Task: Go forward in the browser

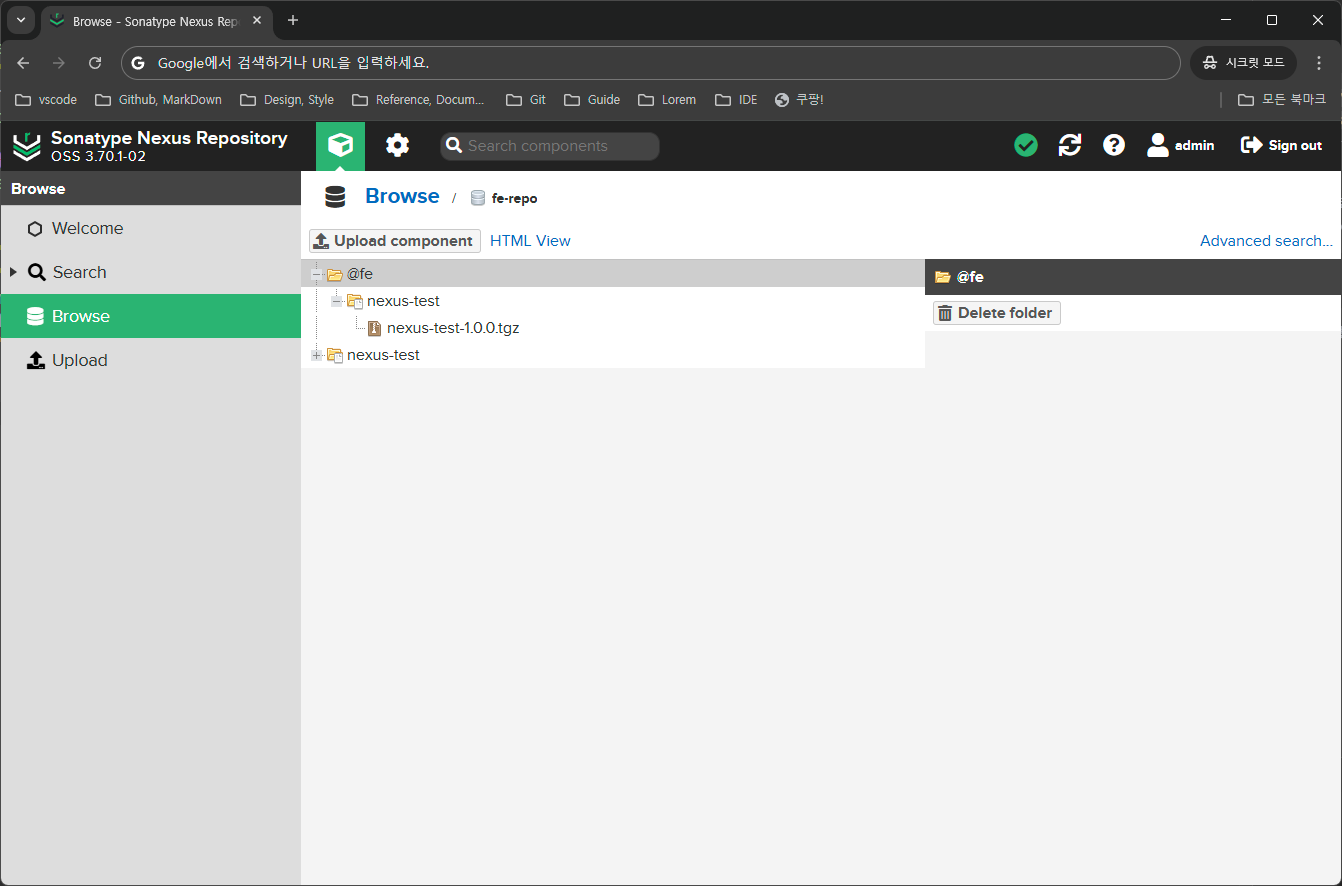Action: (x=59, y=63)
